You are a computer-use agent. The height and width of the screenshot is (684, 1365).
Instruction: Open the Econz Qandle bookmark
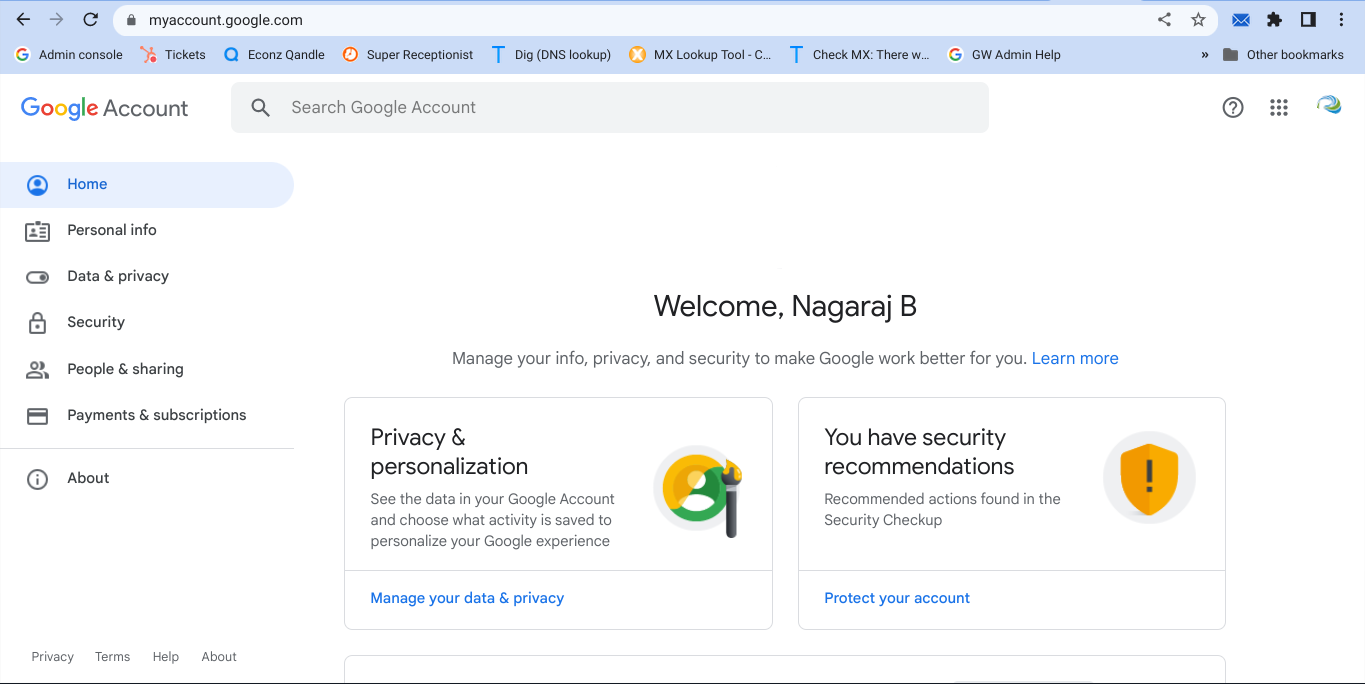(274, 55)
